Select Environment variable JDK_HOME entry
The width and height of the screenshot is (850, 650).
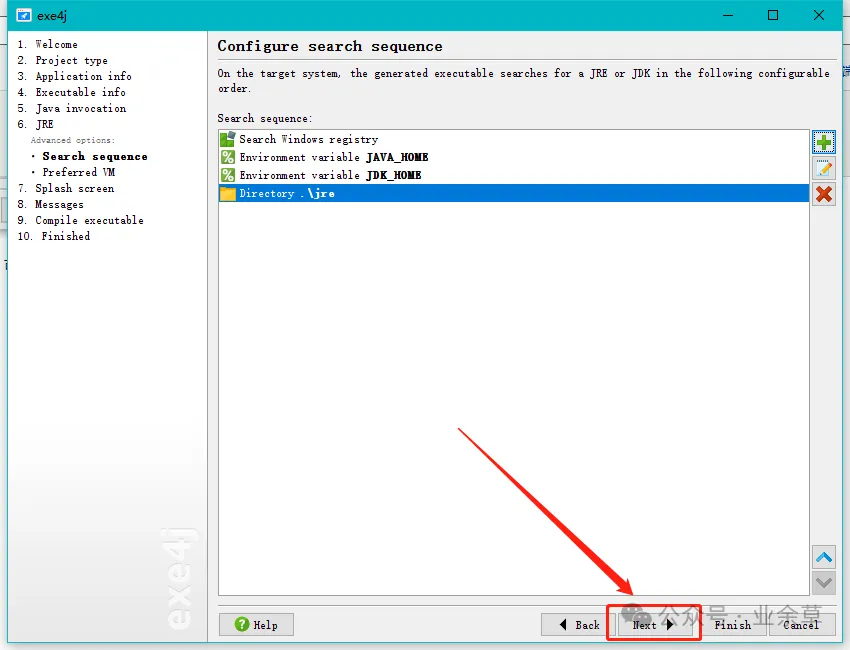(513, 175)
